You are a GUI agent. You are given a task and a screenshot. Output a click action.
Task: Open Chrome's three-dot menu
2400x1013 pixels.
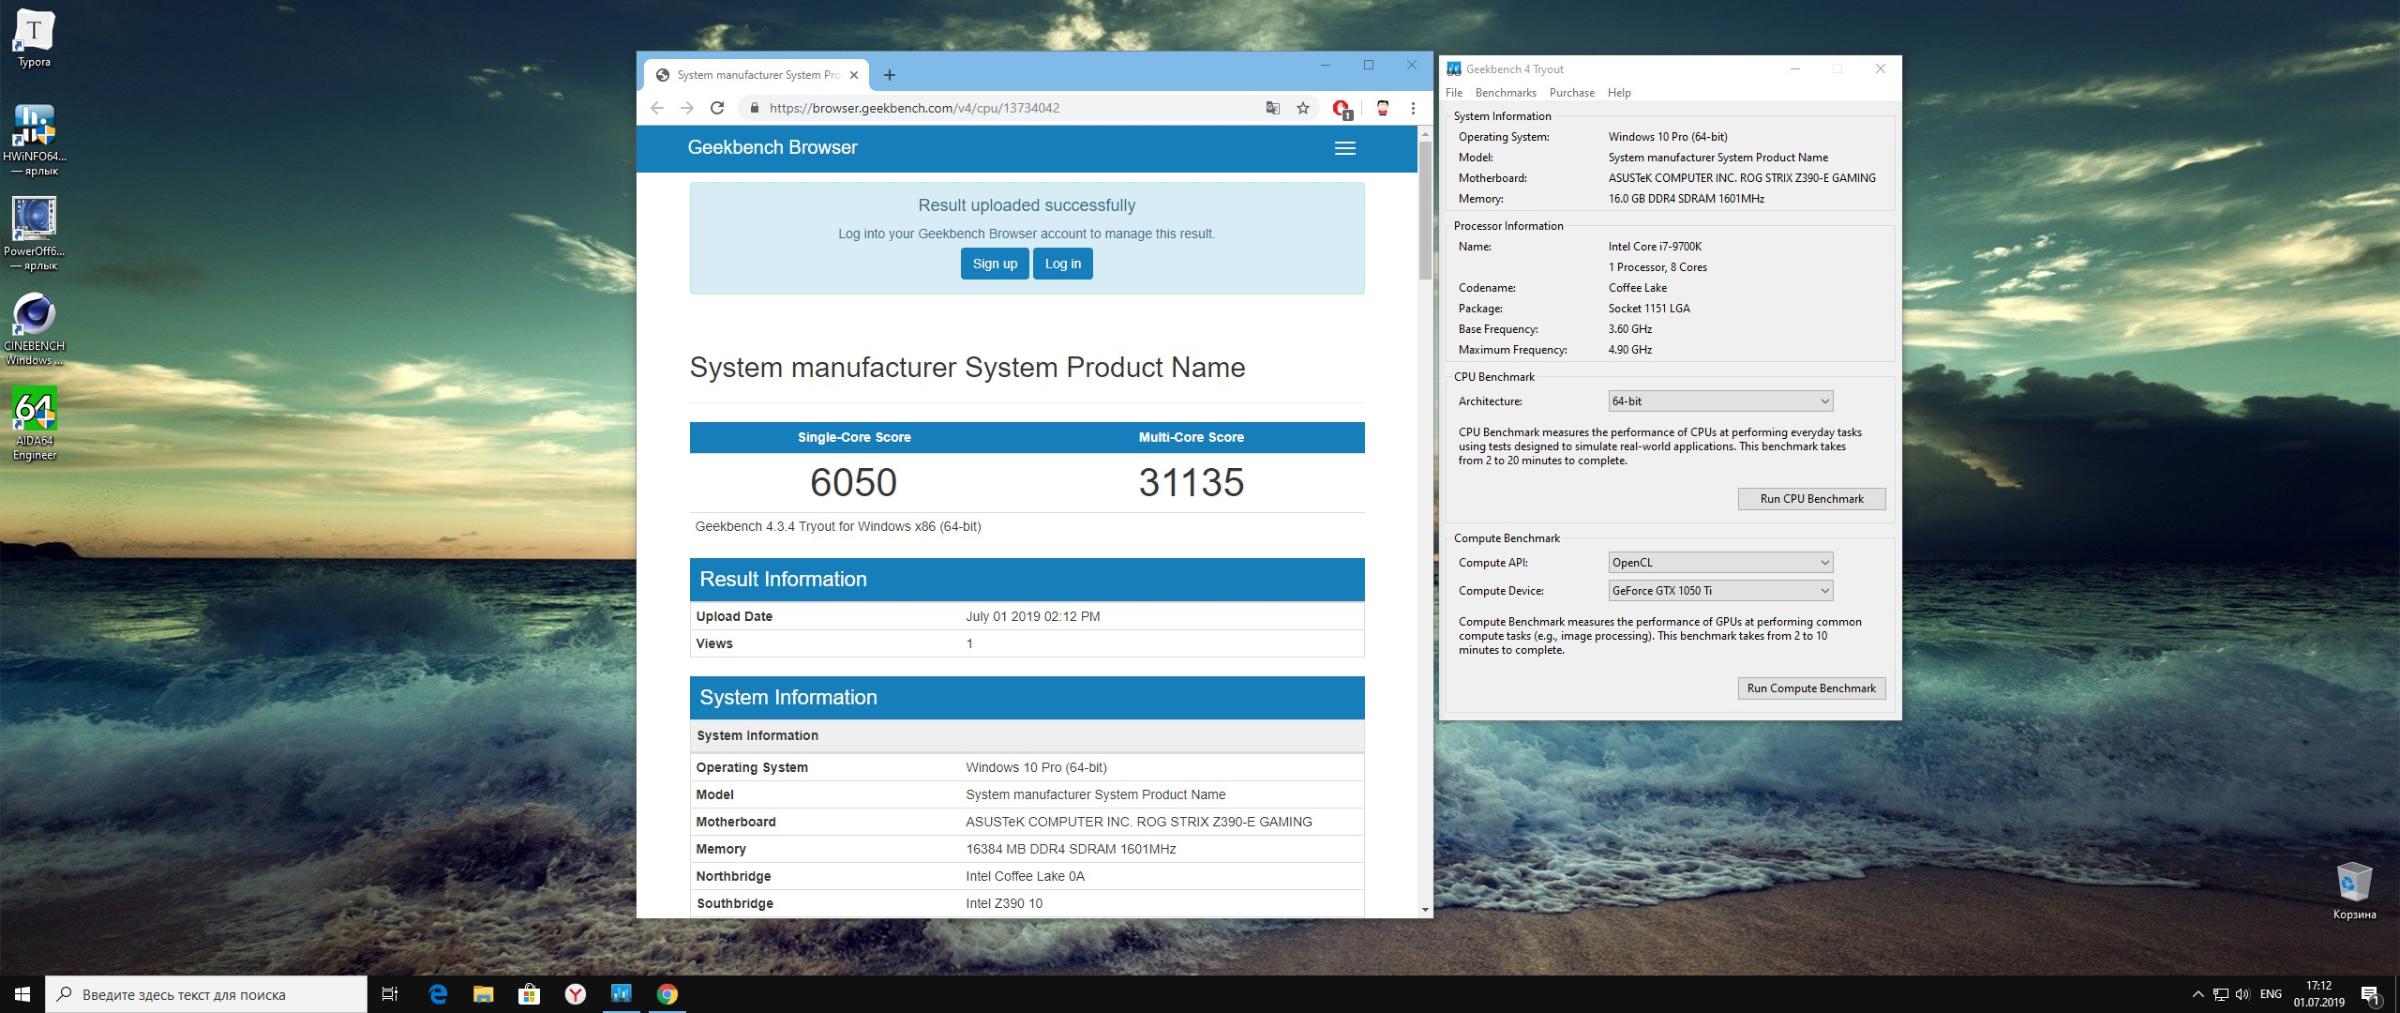(1413, 108)
